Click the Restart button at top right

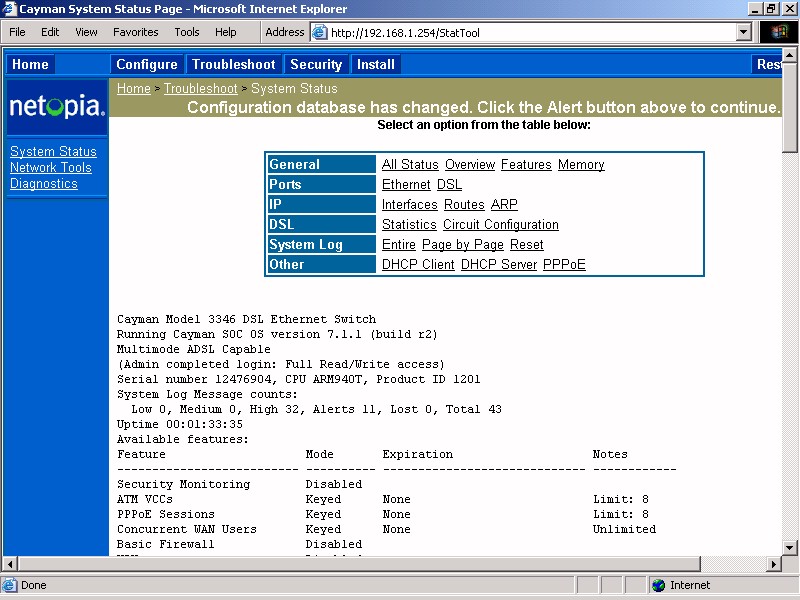tap(767, 64)
